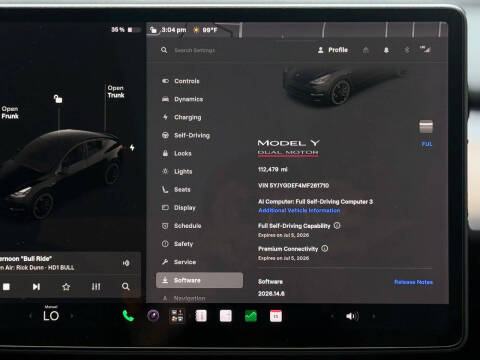Open climate controls via LO temperature
Image resolution: width=480 pixels, height=360 pixels.
(x=51, y=316)
